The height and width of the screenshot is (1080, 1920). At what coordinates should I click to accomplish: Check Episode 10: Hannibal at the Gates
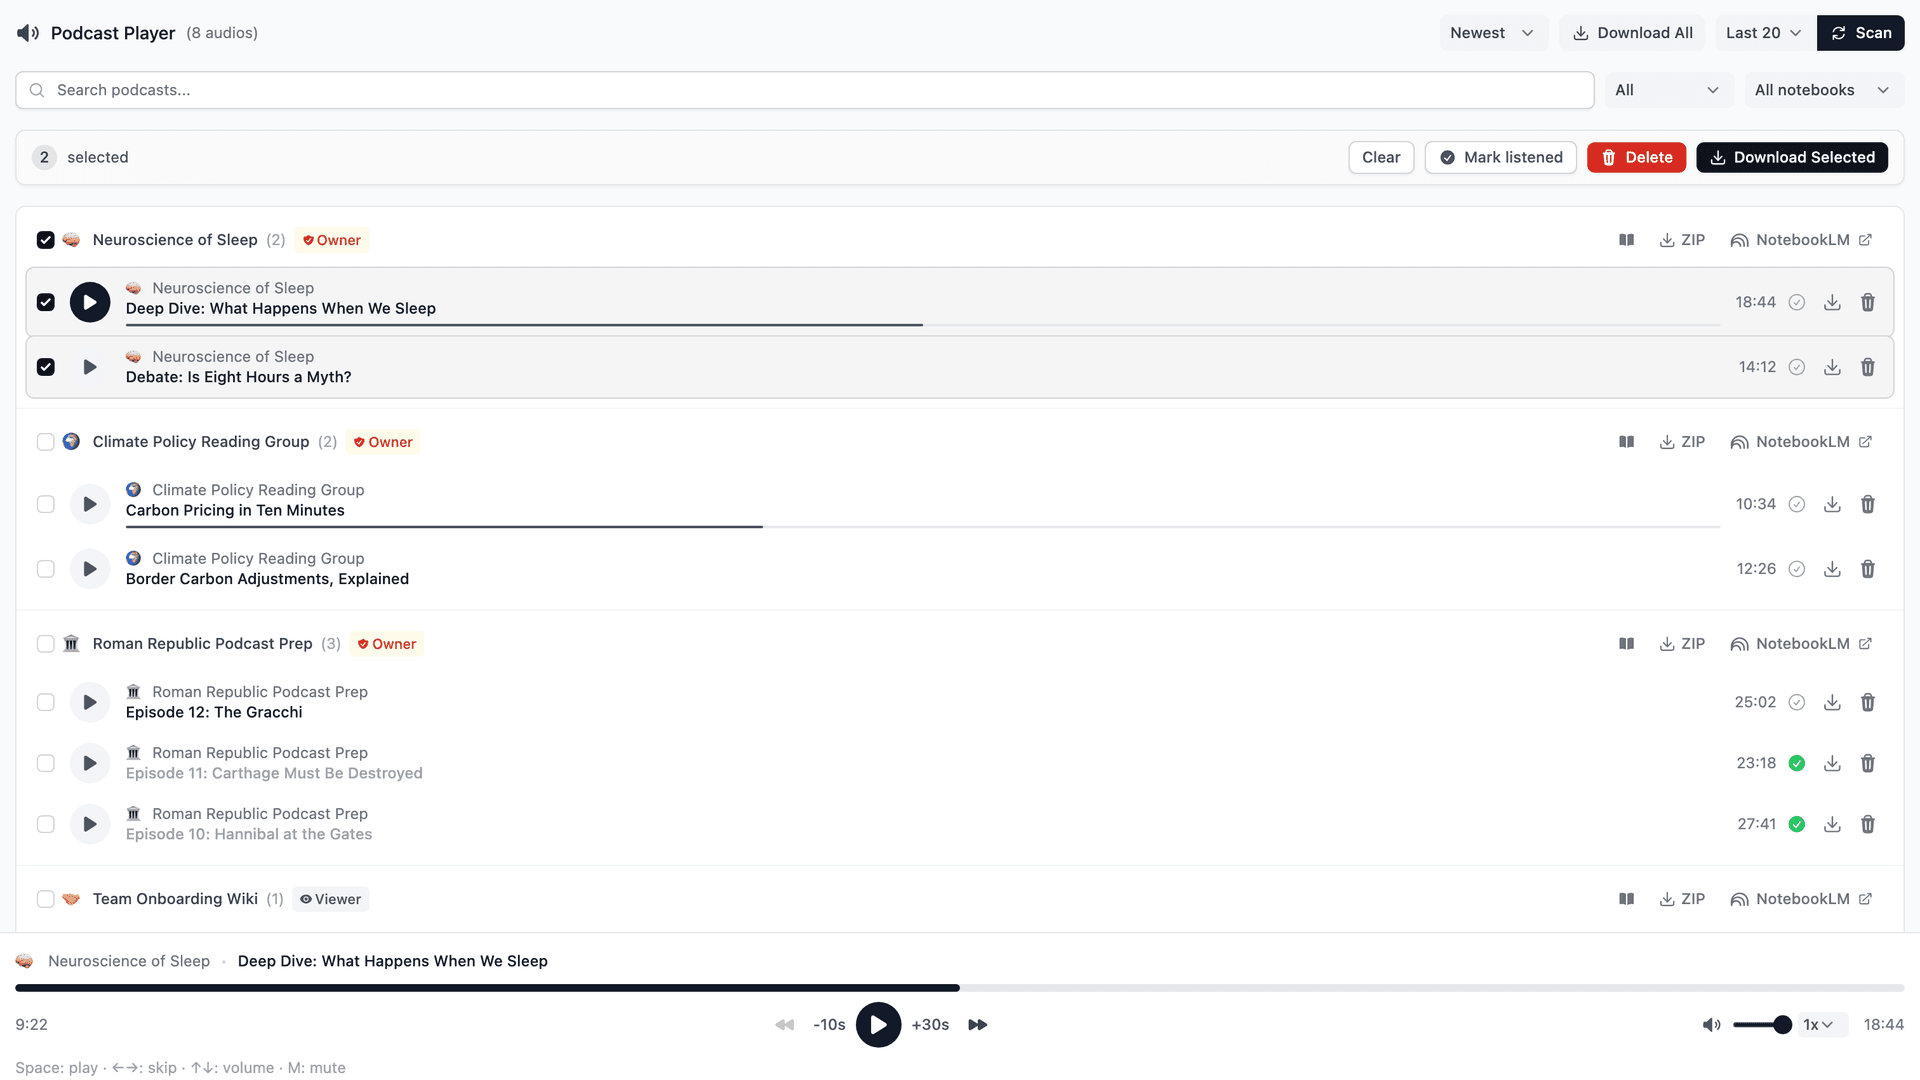click(45, 824)
